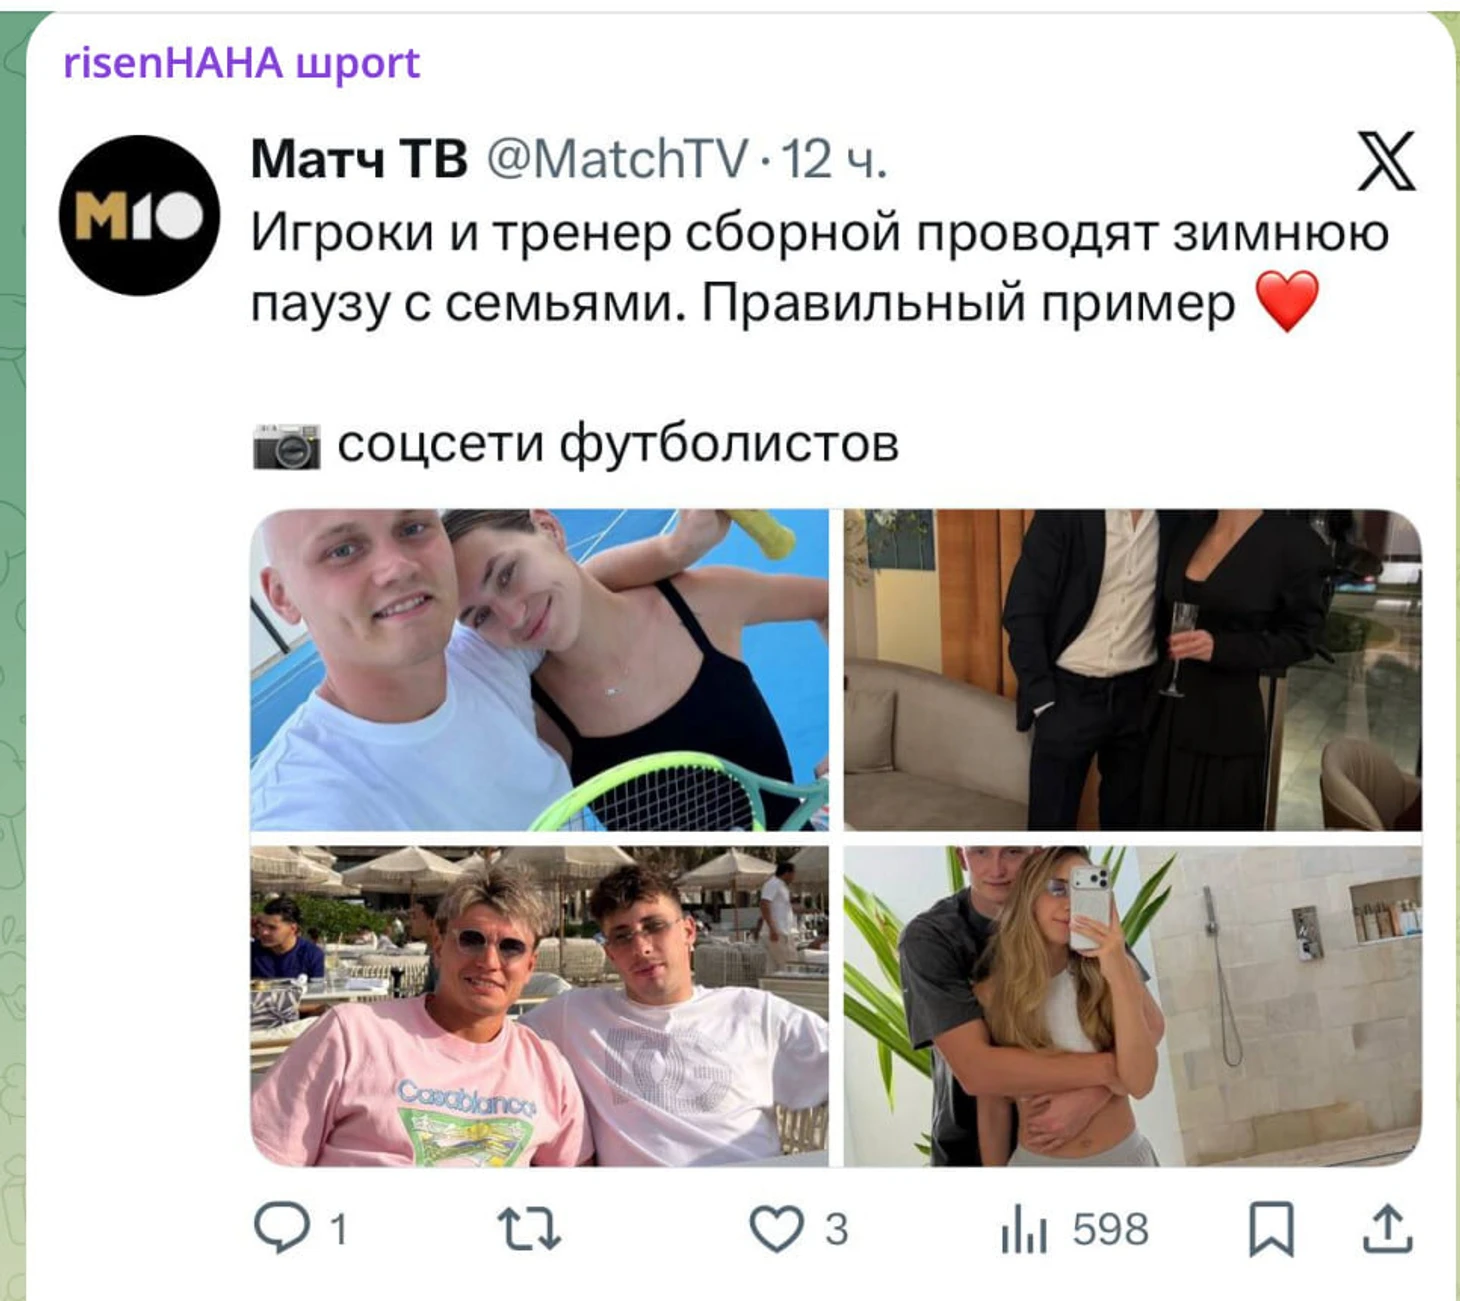1460x1301 pixels.
Task: Open view statistics bar chart icon
Action: [1023, 1228]
